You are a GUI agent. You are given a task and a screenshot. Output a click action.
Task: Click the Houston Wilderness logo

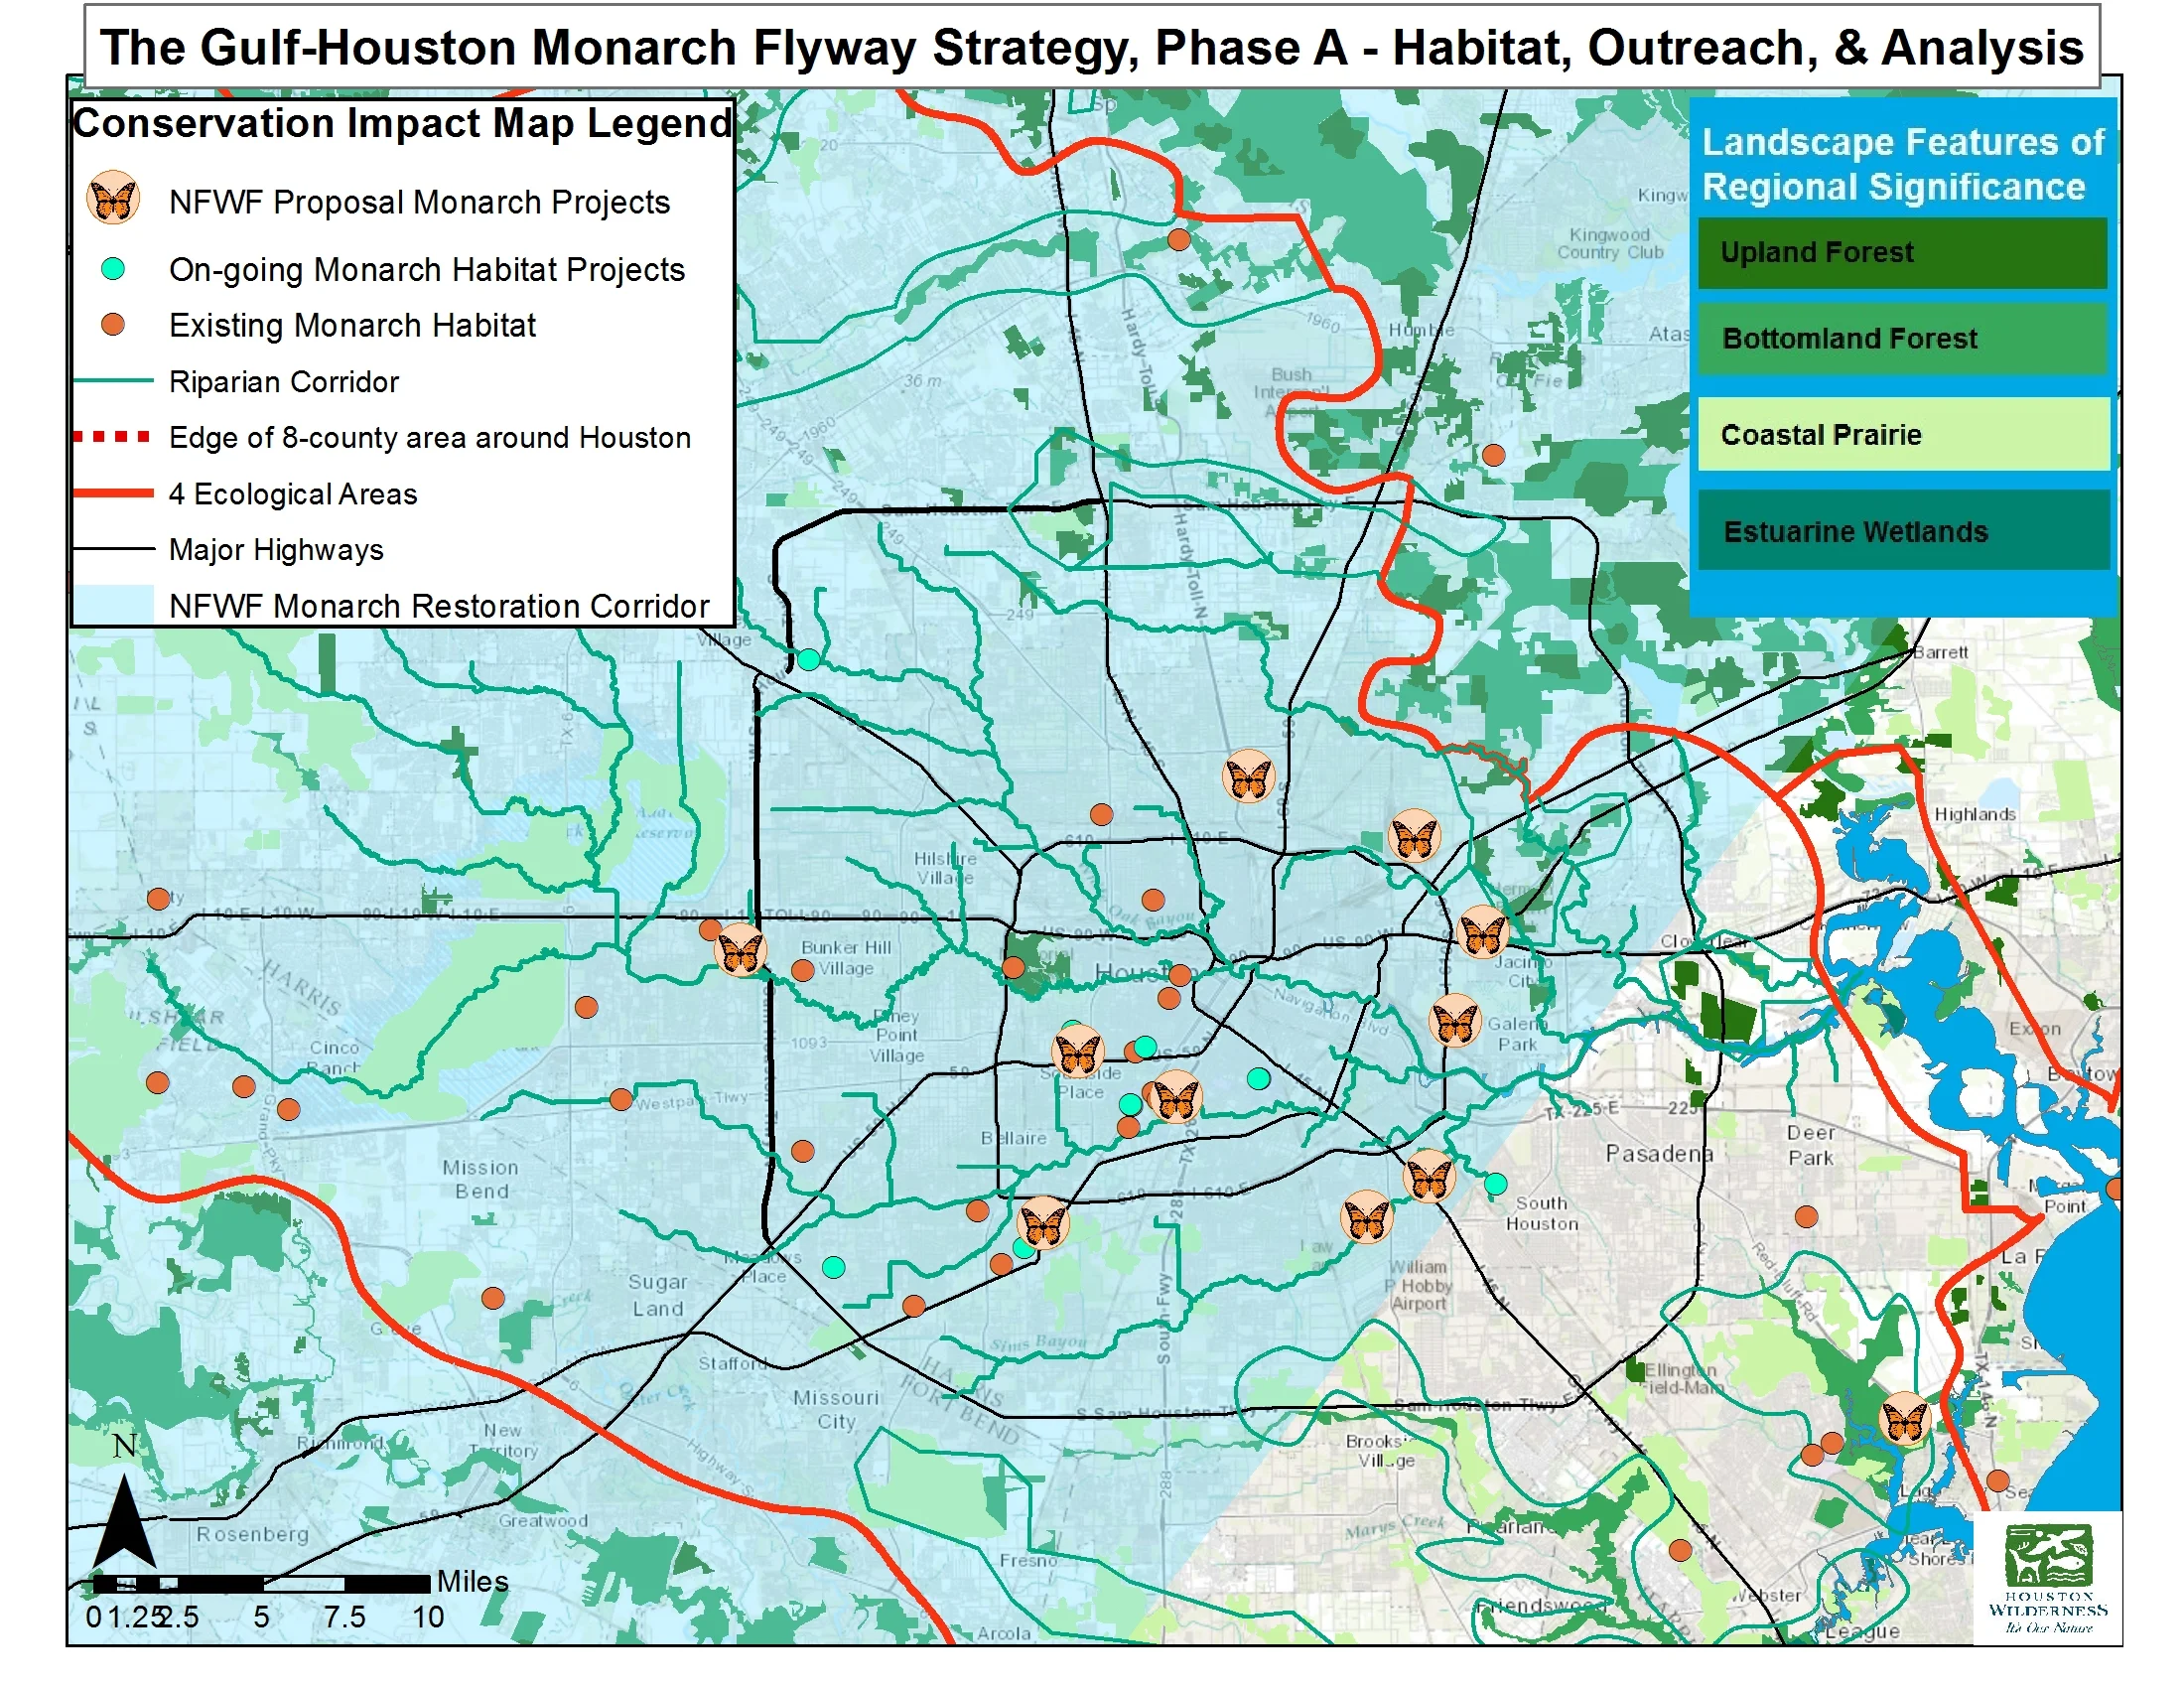click(x=2048, y=1578)
